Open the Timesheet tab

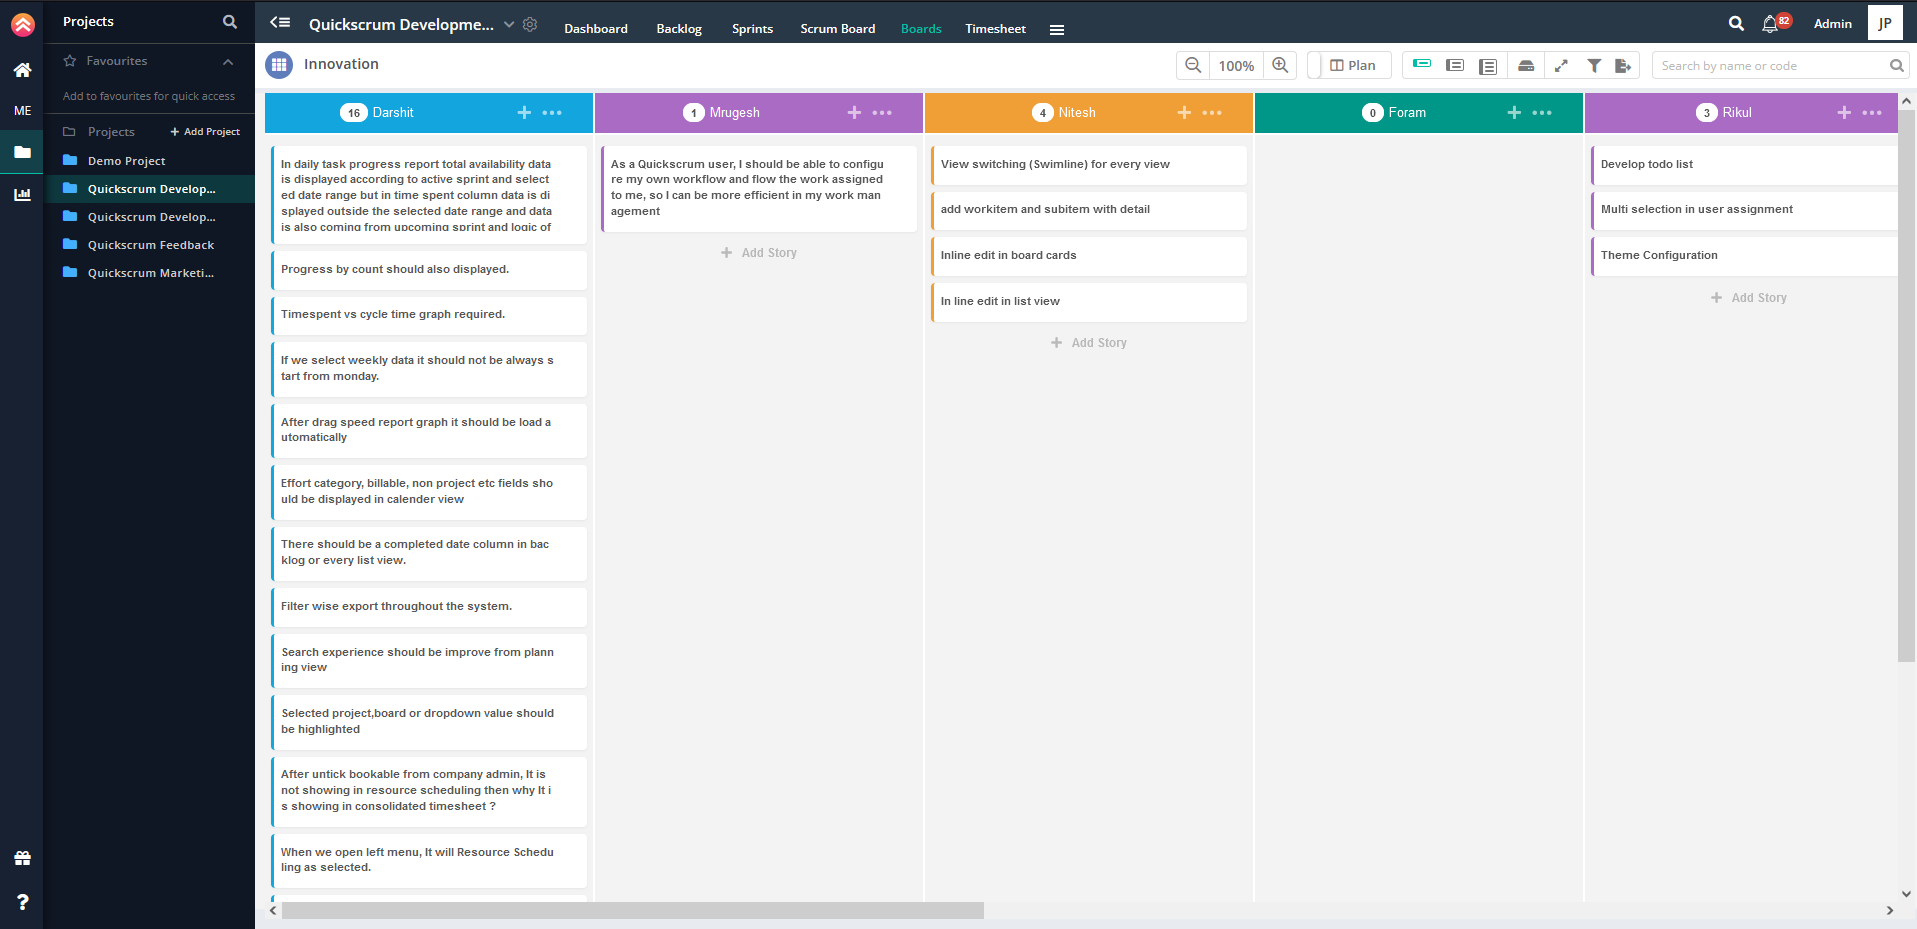point(994,28)
